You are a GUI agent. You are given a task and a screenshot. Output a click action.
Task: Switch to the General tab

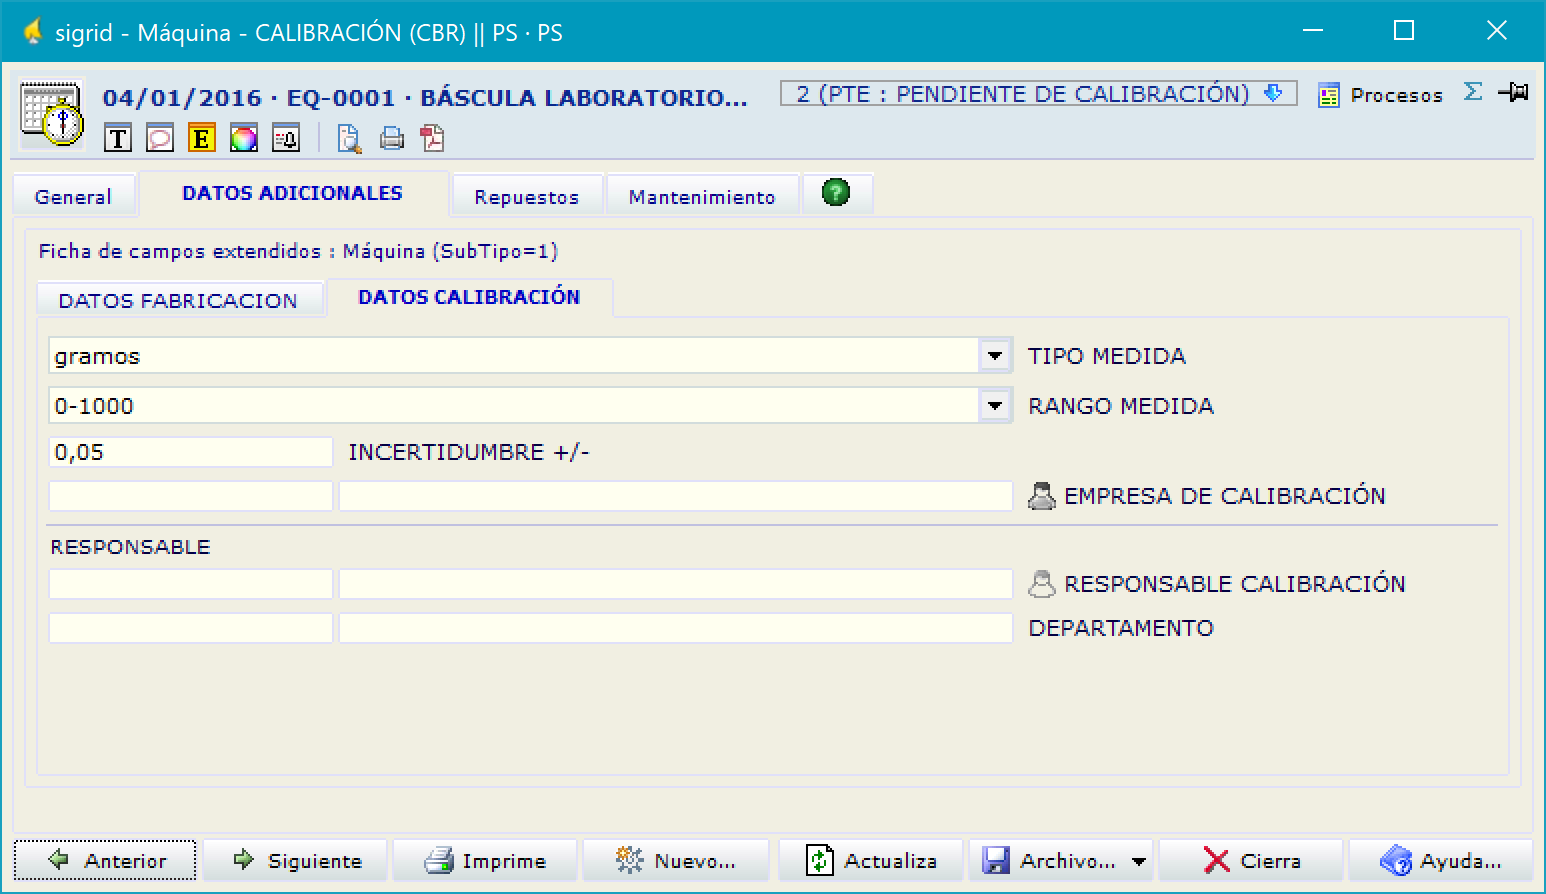pyautogui.click(x=73, y=197)
